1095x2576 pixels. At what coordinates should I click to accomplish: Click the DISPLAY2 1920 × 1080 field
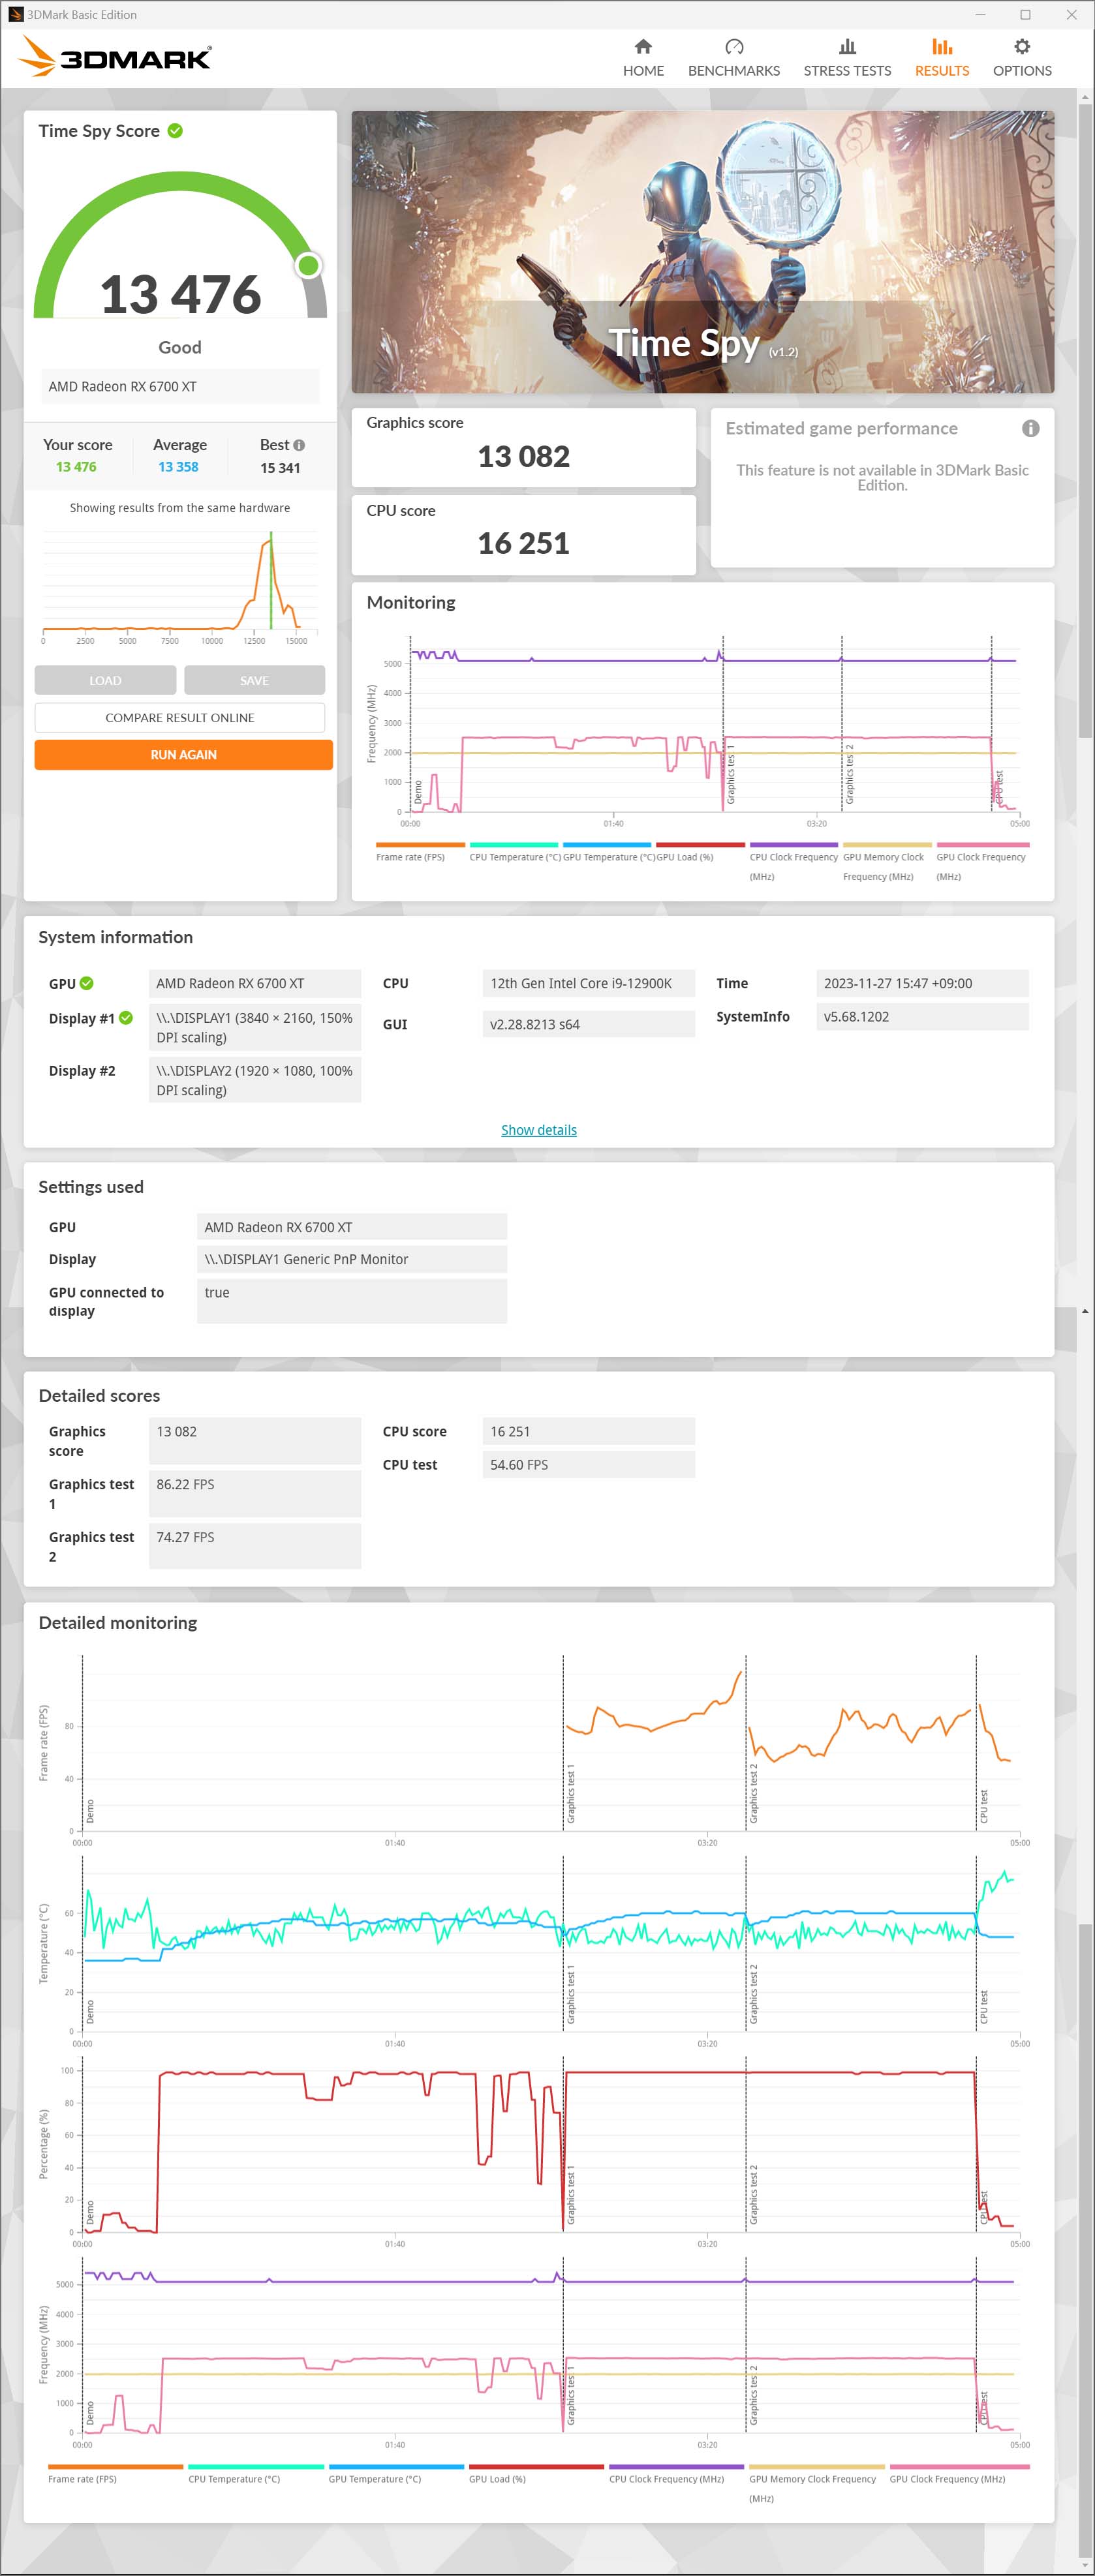255,1080
